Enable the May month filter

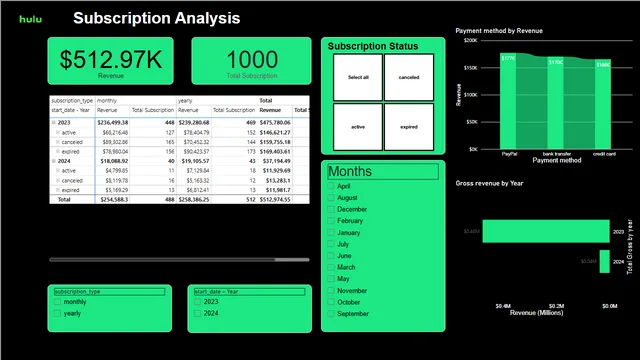(x=331, y=279)
